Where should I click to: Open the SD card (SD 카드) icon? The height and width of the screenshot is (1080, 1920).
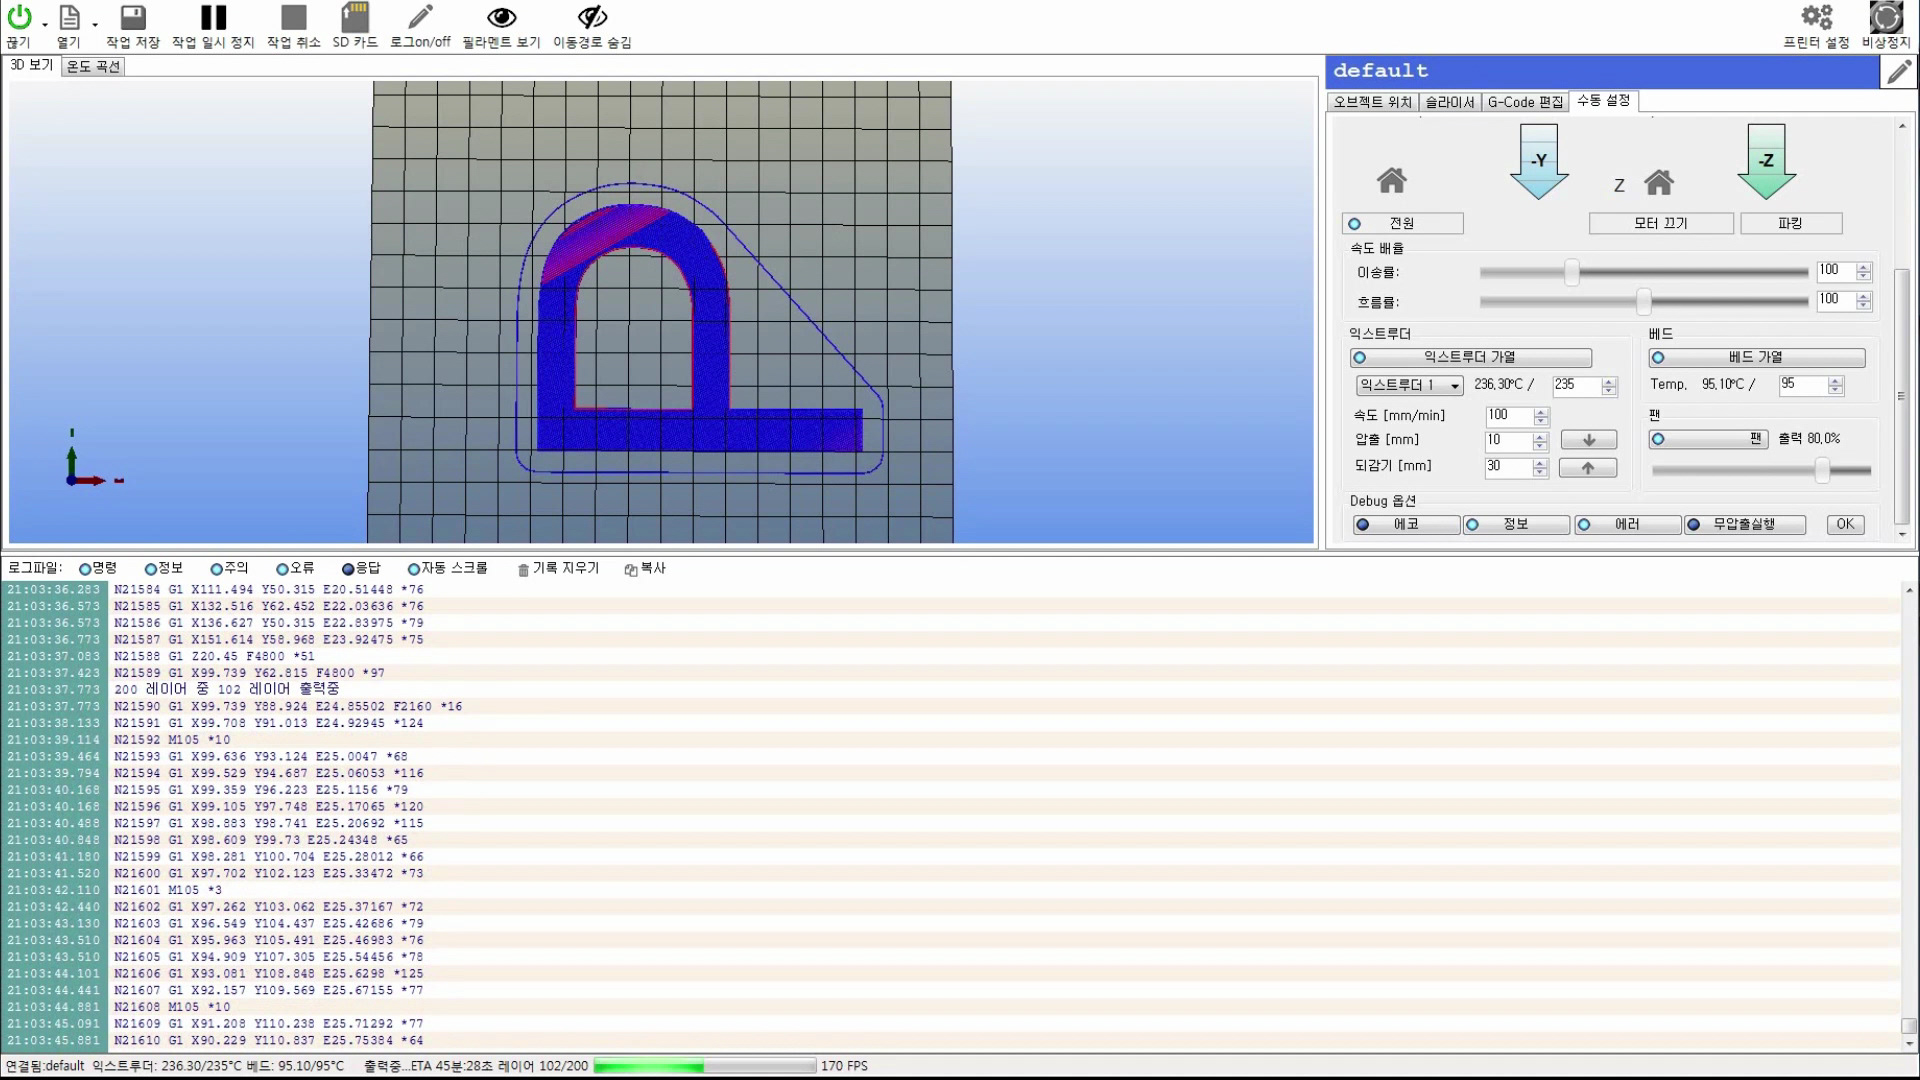tap(355, 17)
